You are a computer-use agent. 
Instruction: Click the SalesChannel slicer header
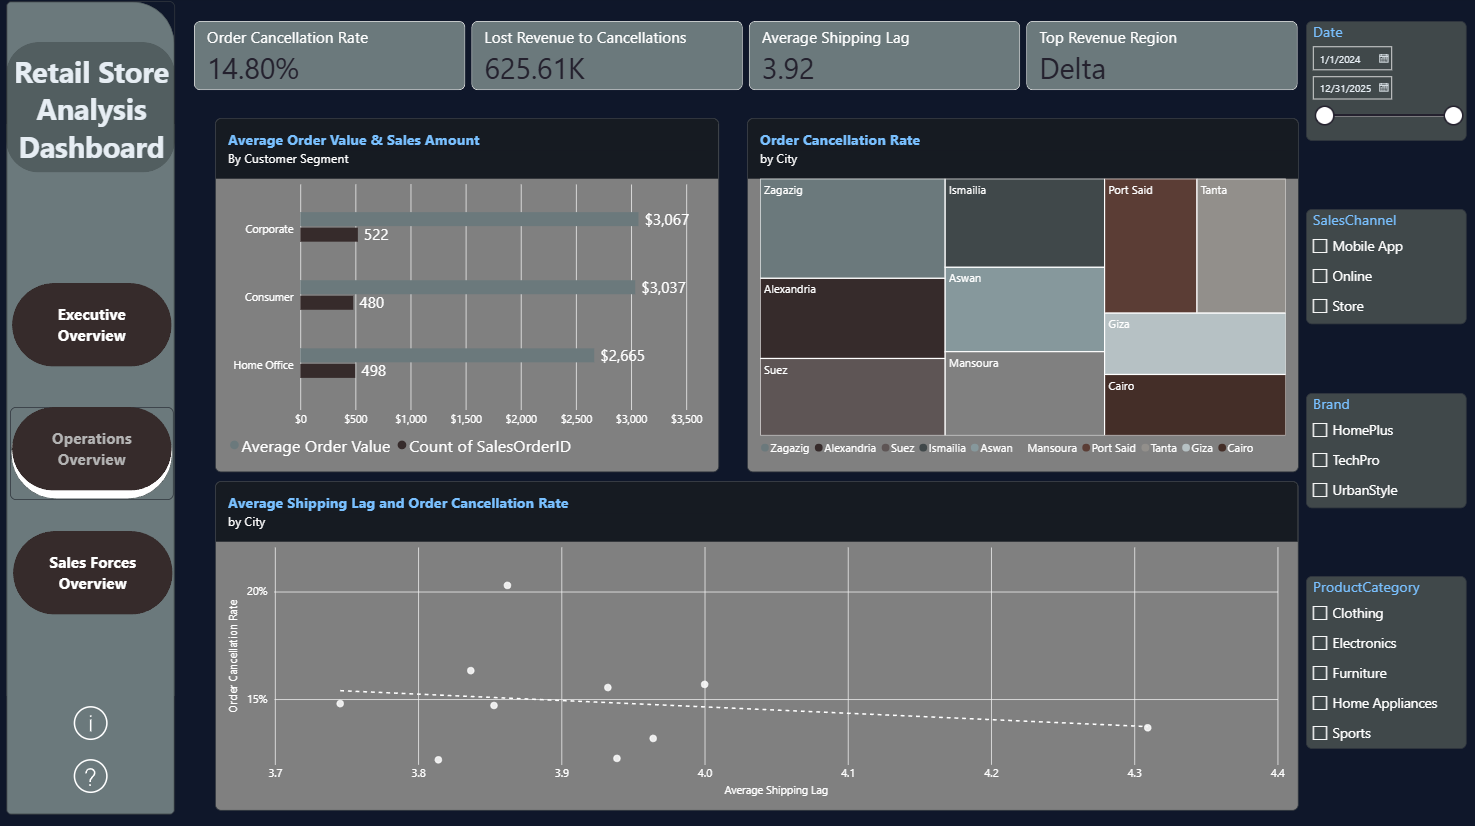1354,220
